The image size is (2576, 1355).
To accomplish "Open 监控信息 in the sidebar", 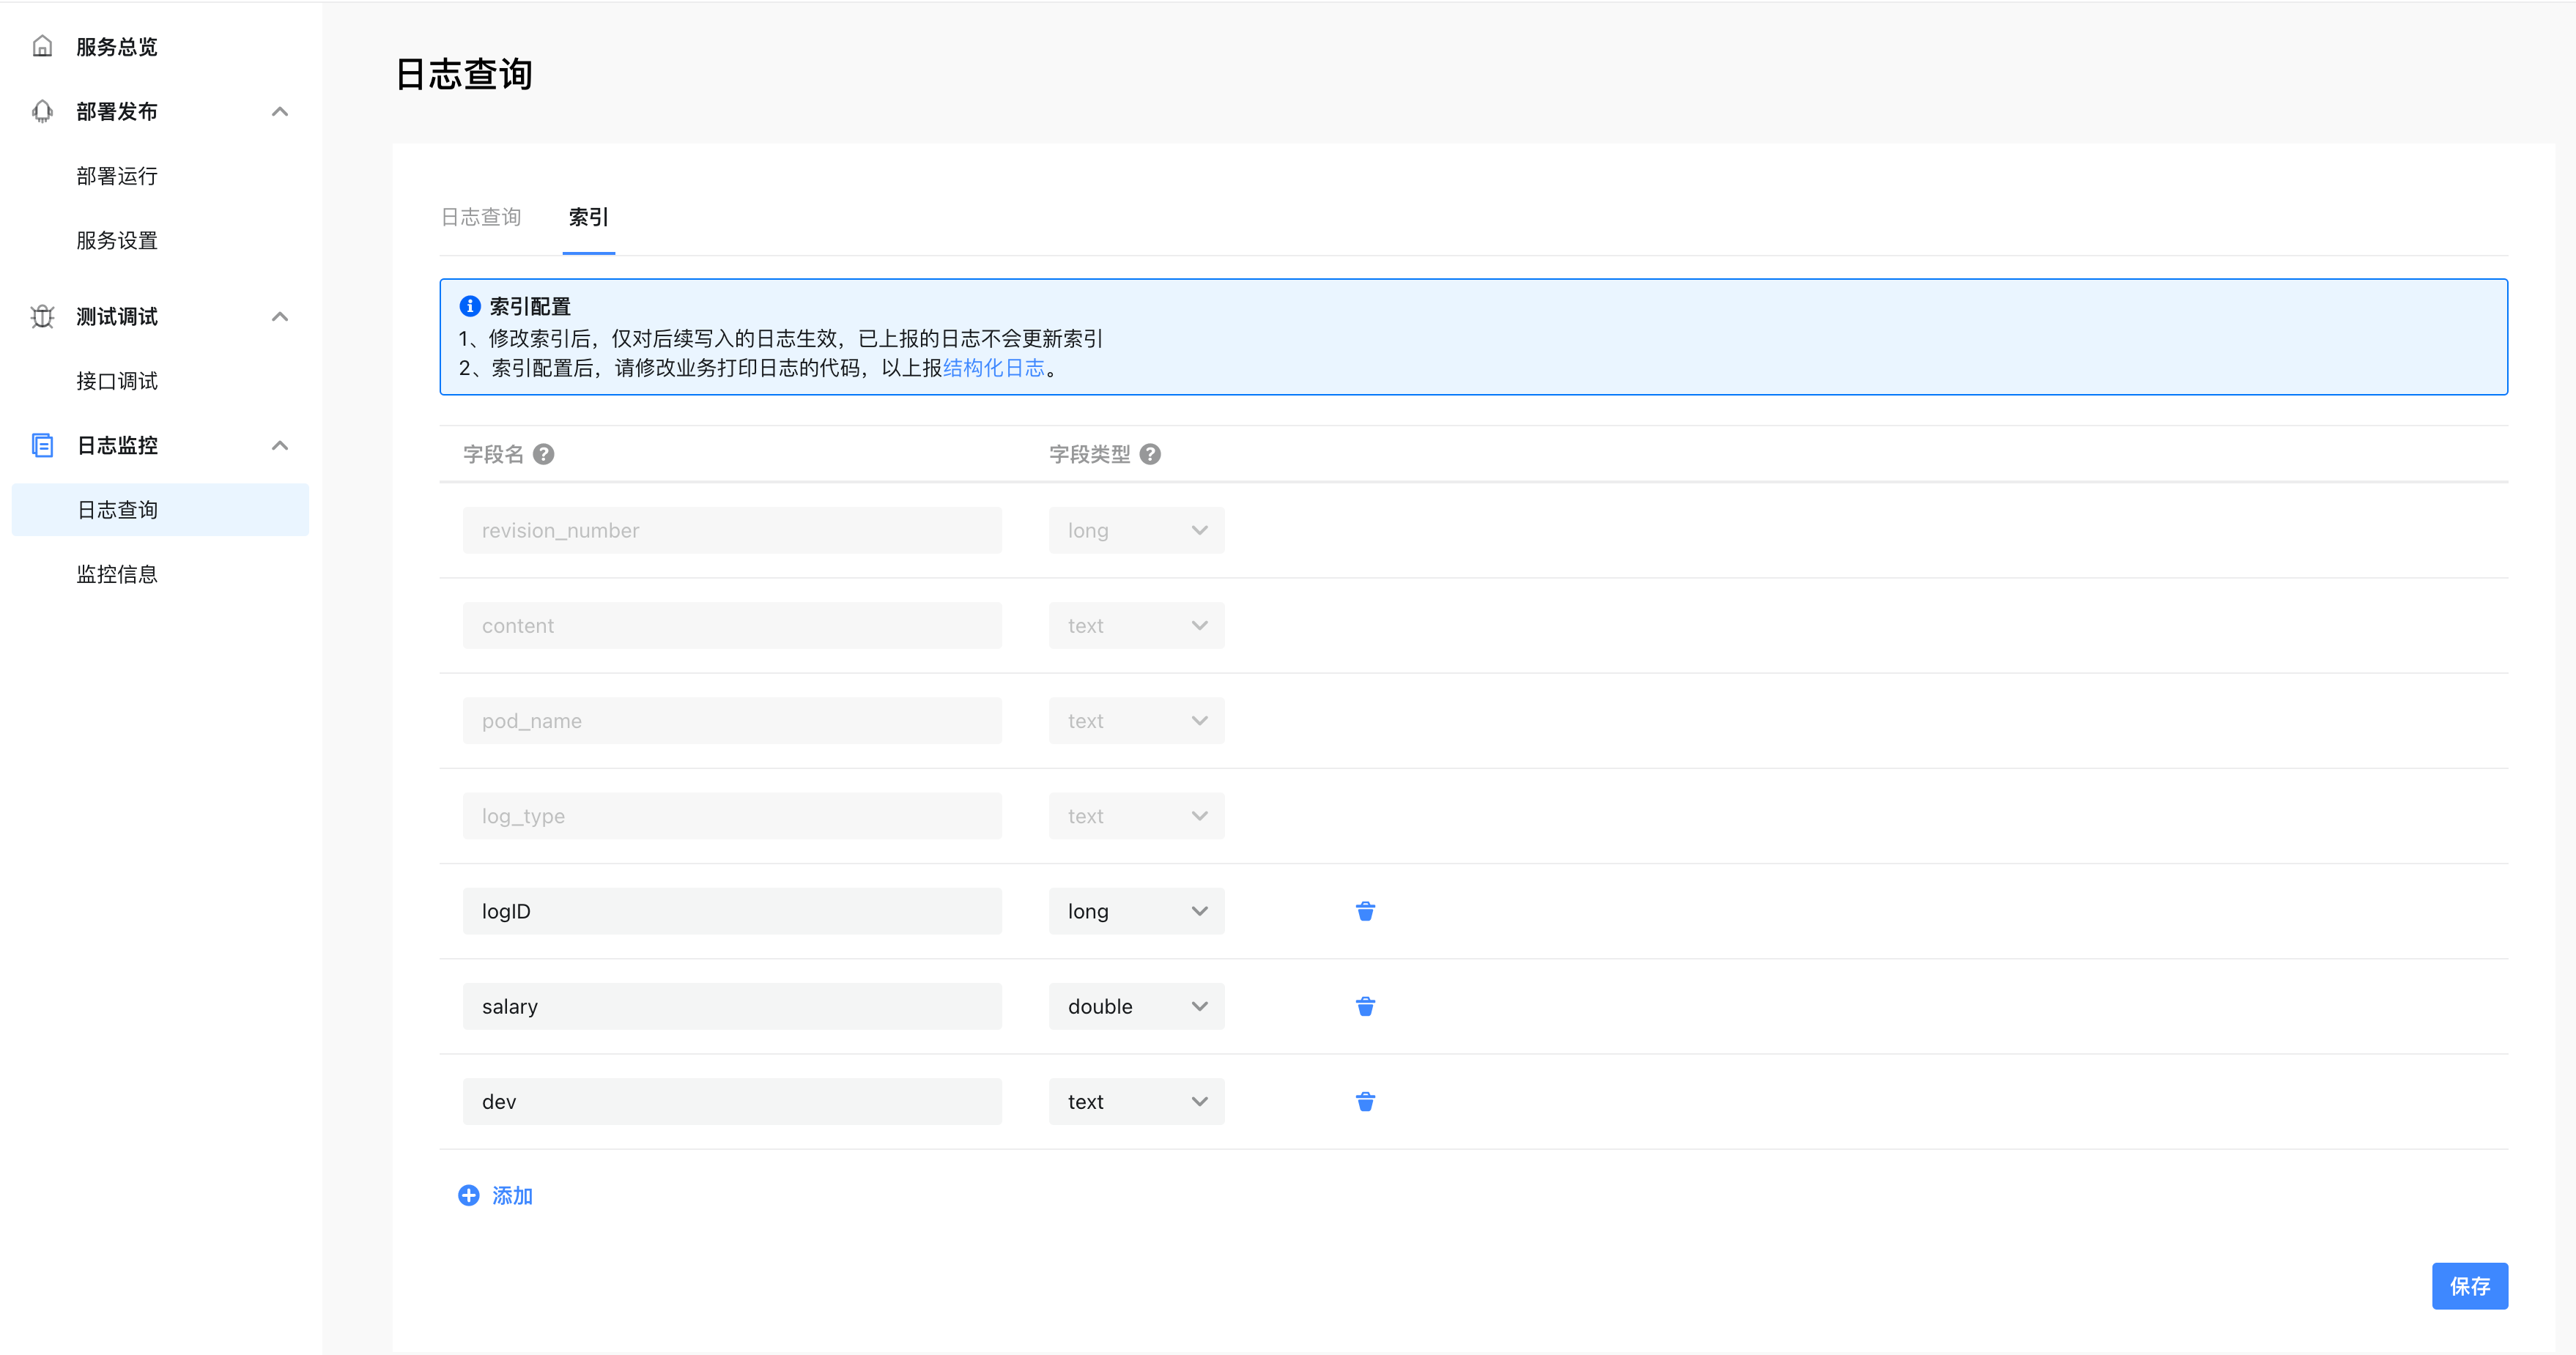I will [x=117, y=574].
